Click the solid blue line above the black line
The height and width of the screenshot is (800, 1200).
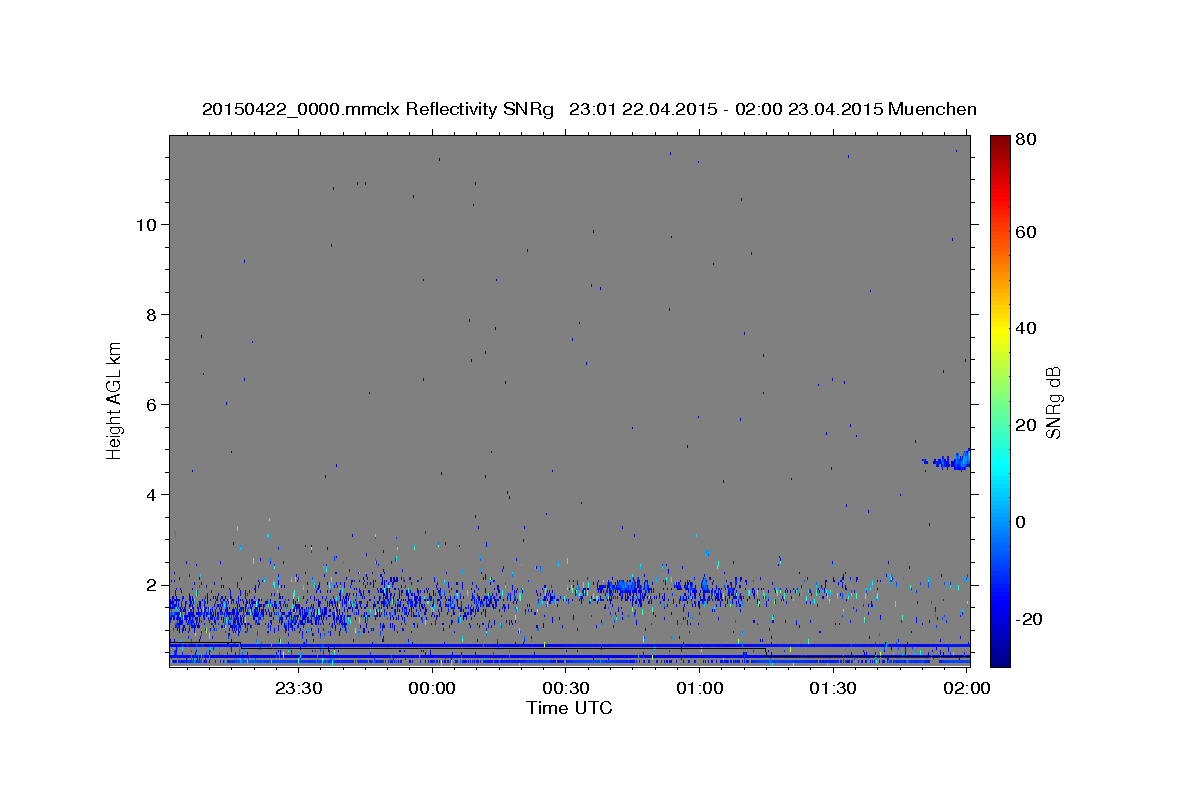[x=569, y=646]
